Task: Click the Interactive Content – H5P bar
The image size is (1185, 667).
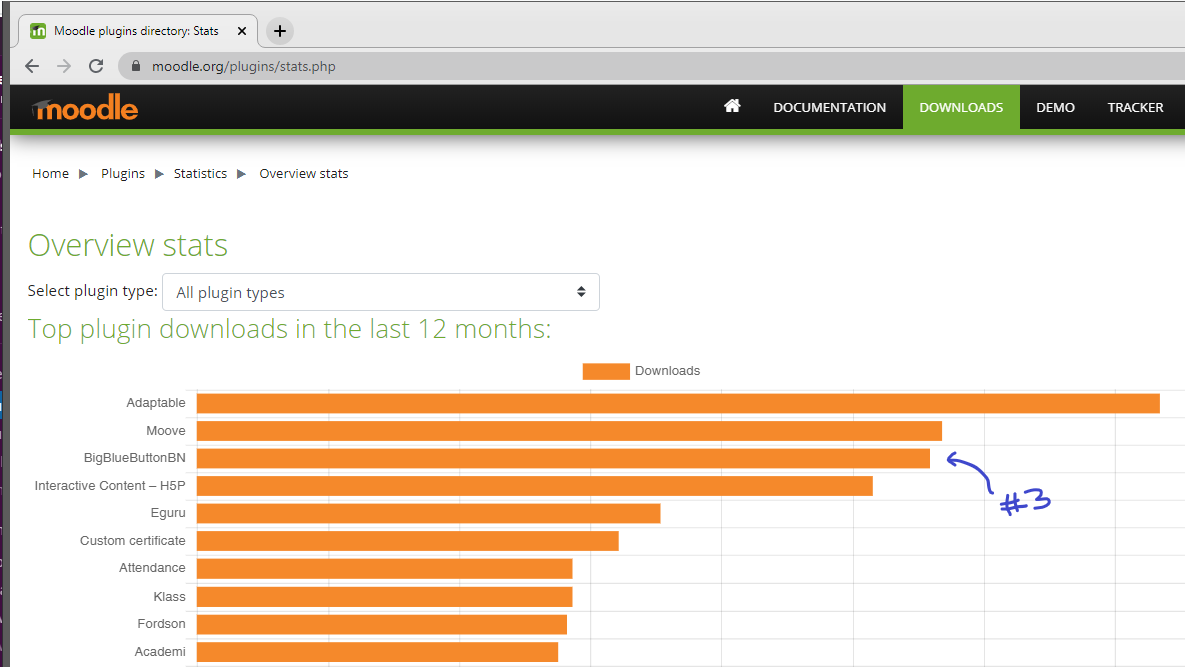Action: tap(535, 486)
